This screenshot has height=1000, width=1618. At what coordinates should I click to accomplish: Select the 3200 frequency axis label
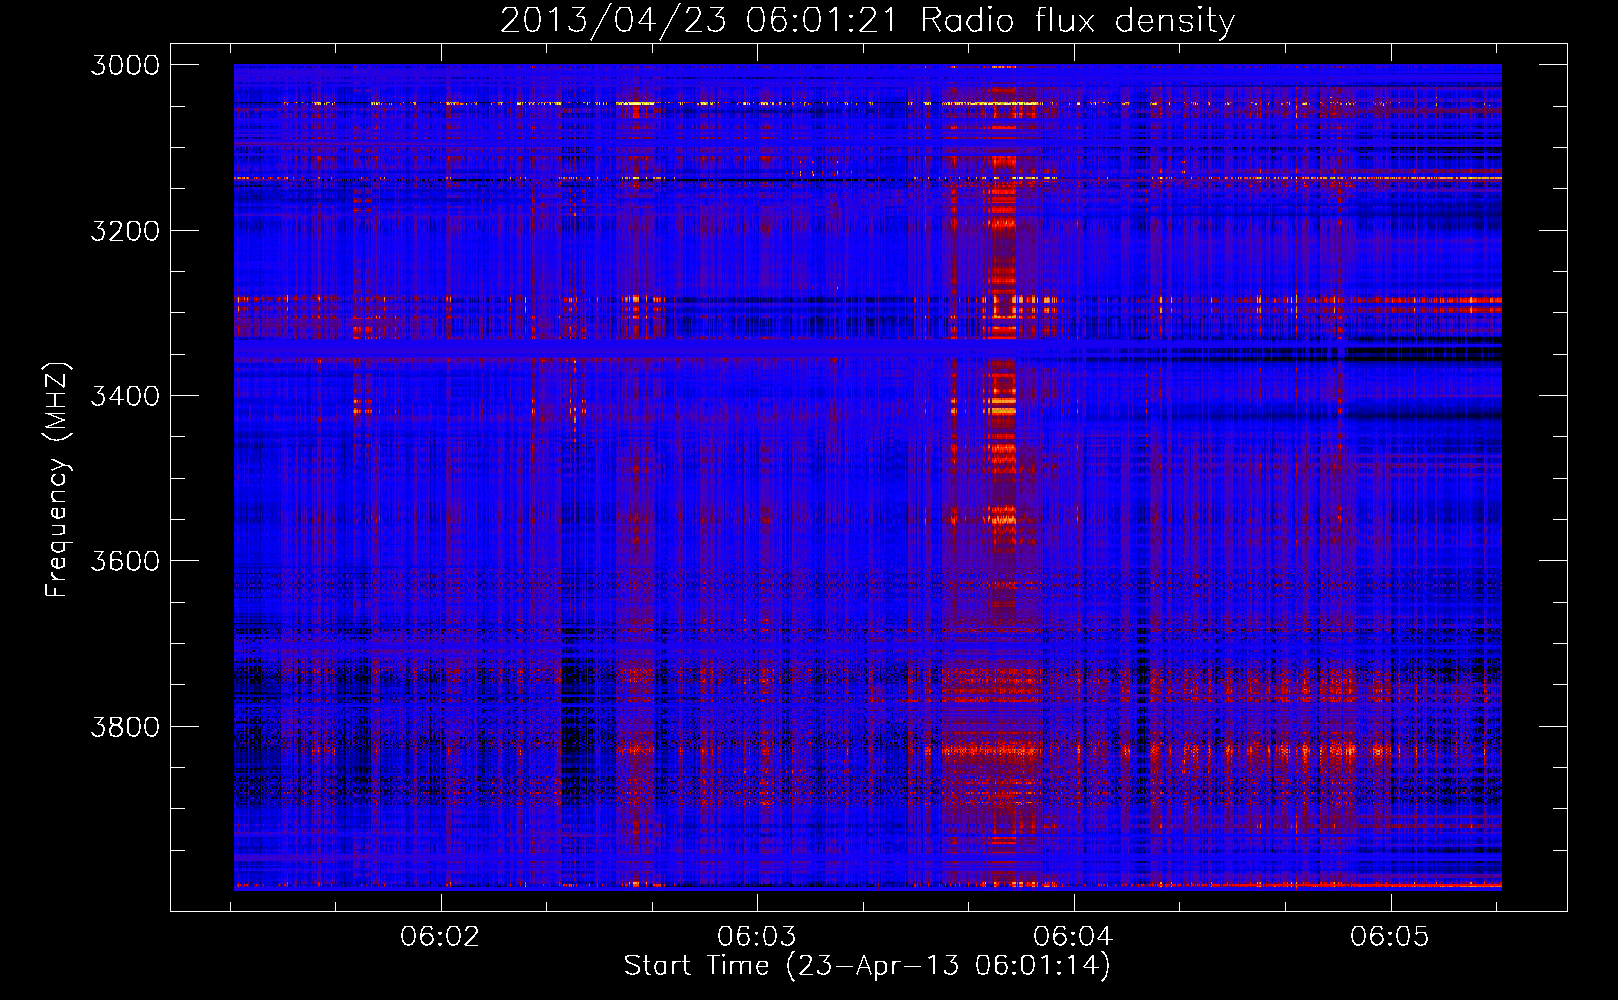[x=125, y=231]
